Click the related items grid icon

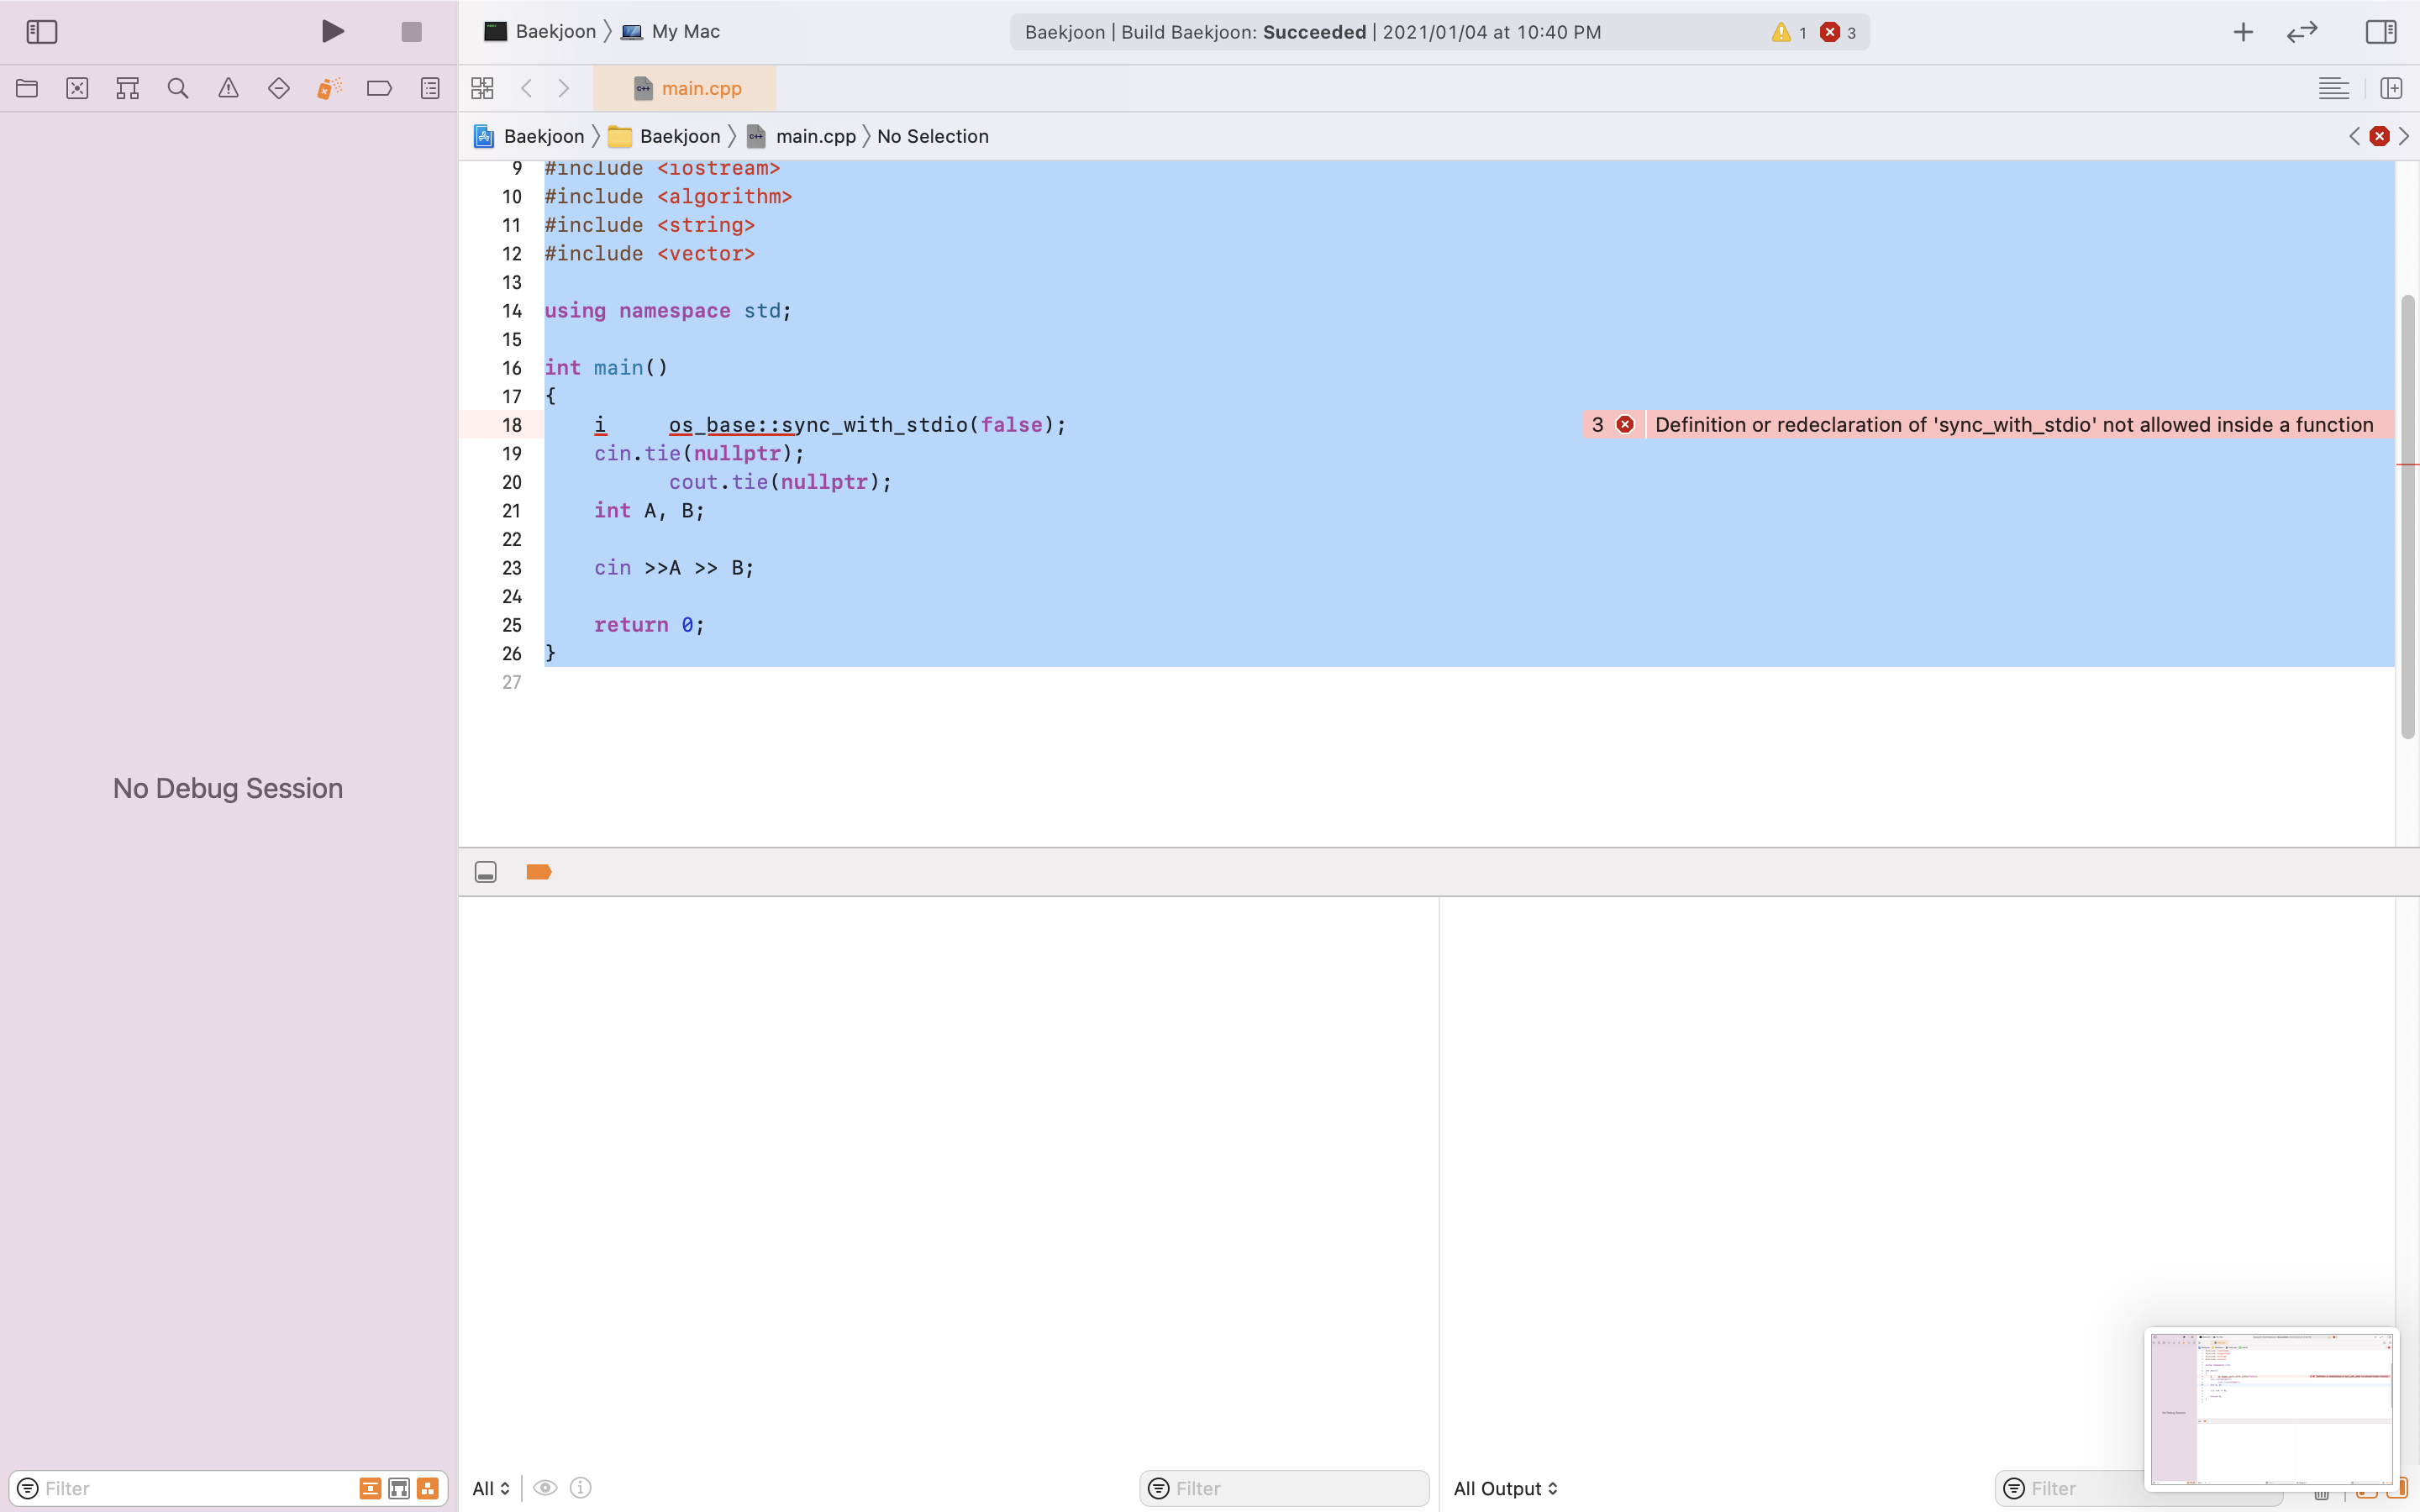coord(482,89)
